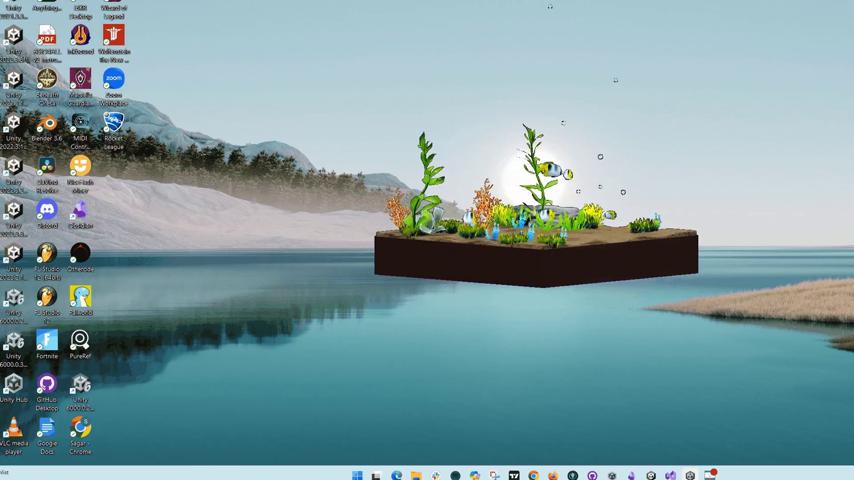
Task: Click the Windows Start button
Action: 357,475
